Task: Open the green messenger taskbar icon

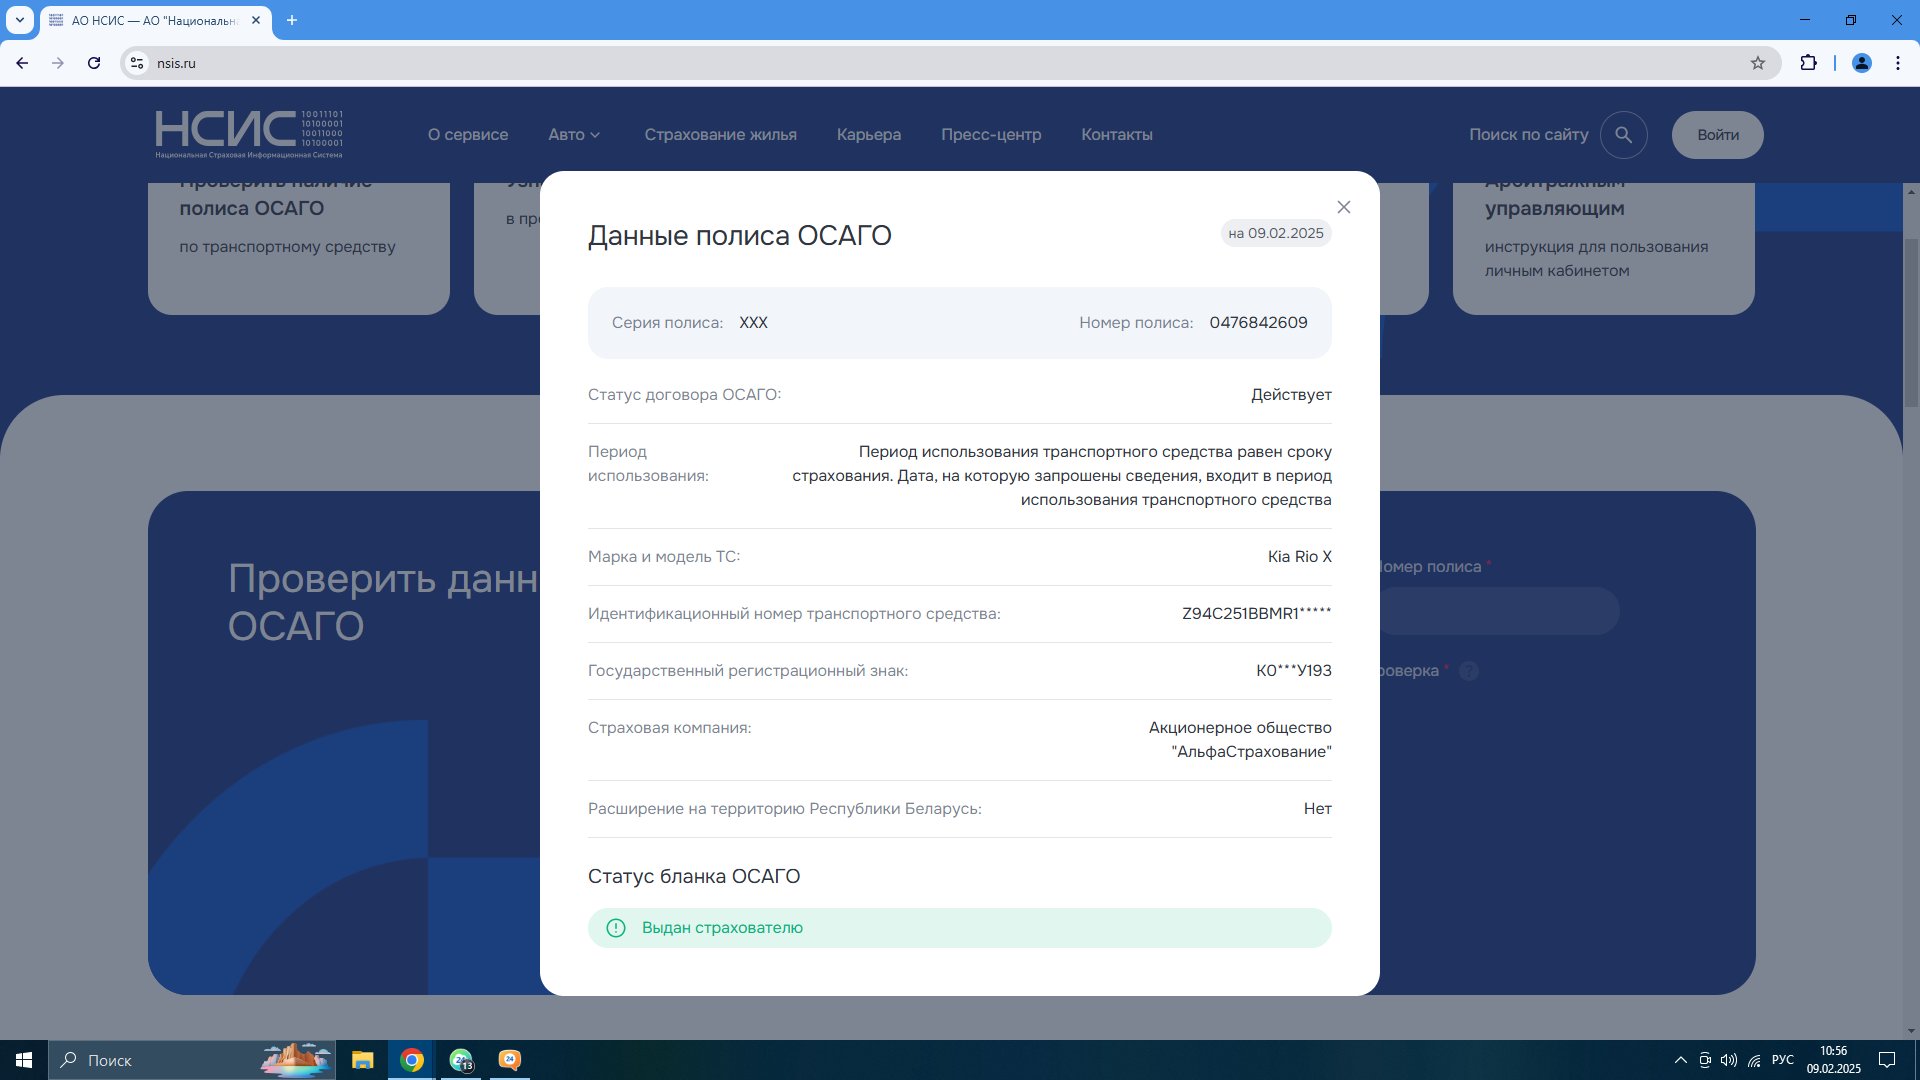Action: click(x=461, y=1060)
